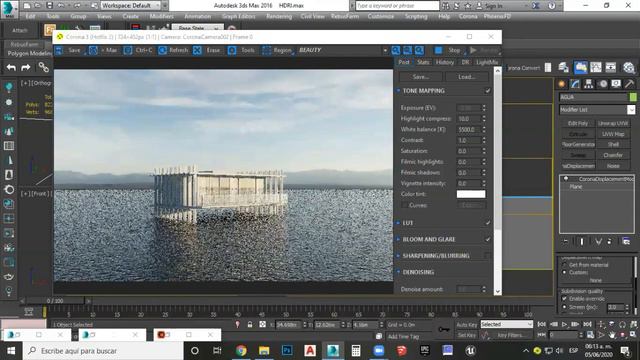This screenshot has height=360, width=640.
Task: Click the Erase icon in Corona frame buffer
Action: click(x=197, y=50)
